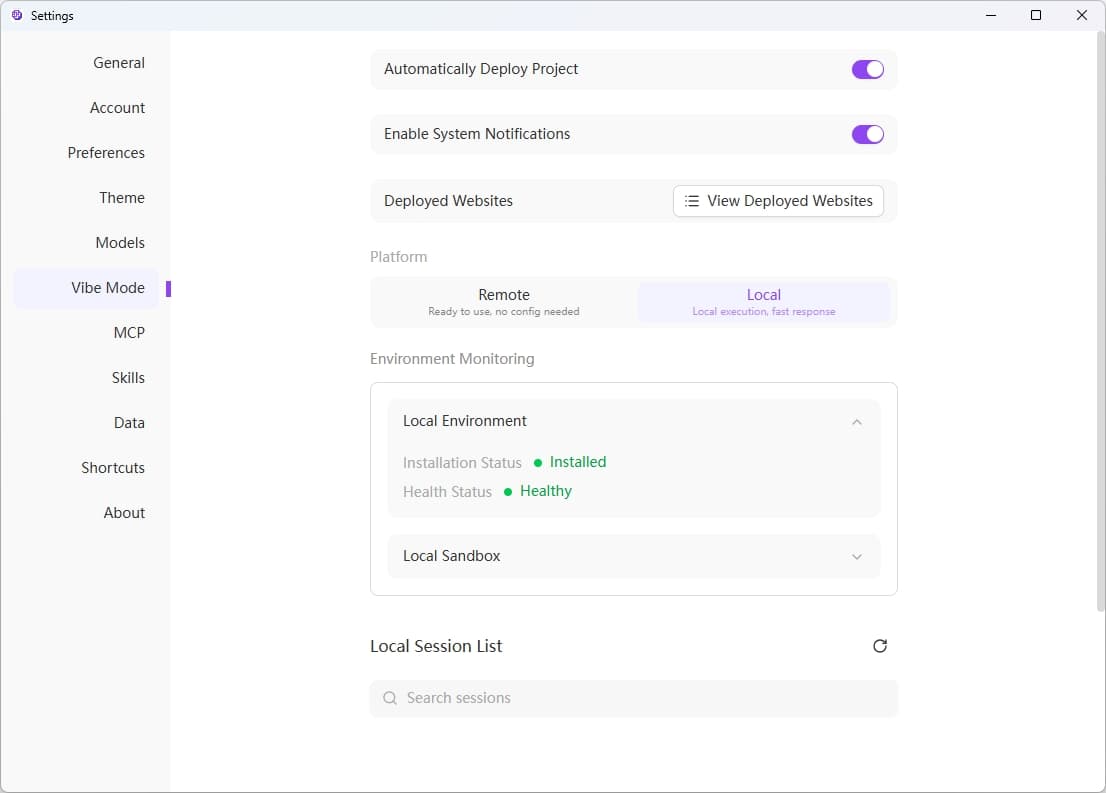Screen dimensions: 1106x793
Task: Switch to the Models settings page
Action: [x=120, y=243]
